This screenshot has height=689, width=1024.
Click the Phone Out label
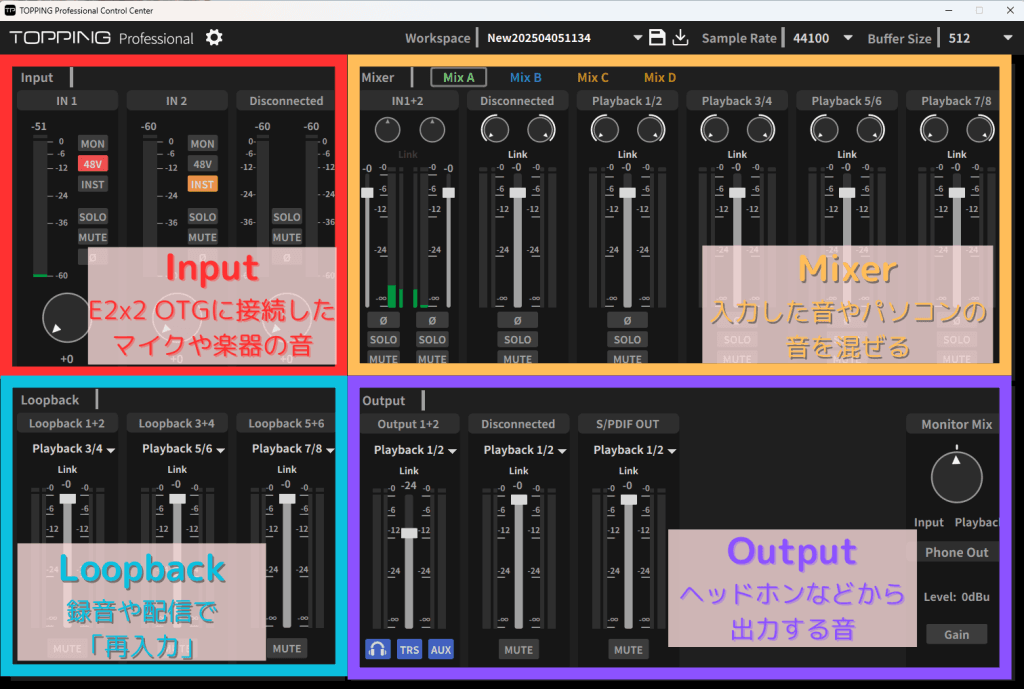957,553
